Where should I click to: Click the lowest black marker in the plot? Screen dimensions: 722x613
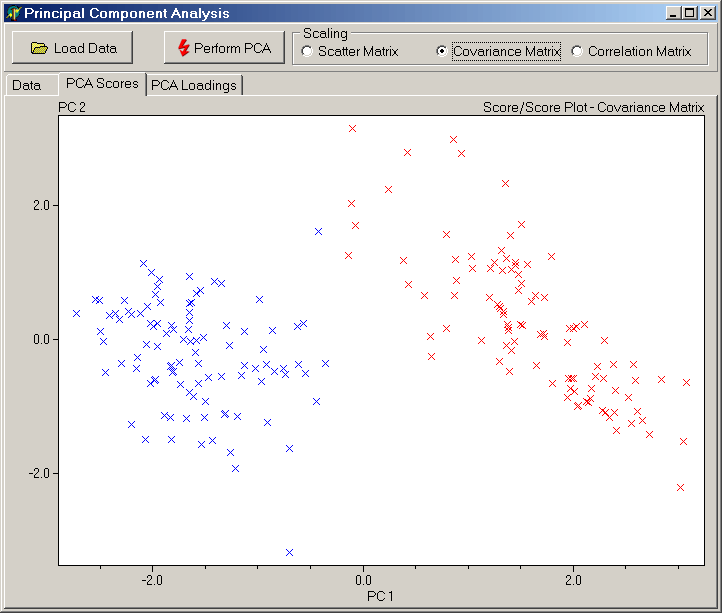click(x=290, y=552)
